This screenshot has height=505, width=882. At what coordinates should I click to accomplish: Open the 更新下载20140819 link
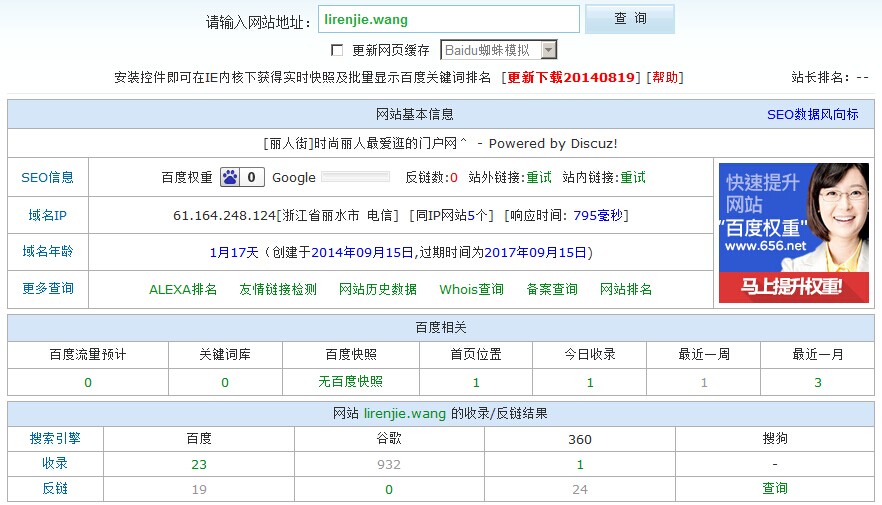click(571, 77)
